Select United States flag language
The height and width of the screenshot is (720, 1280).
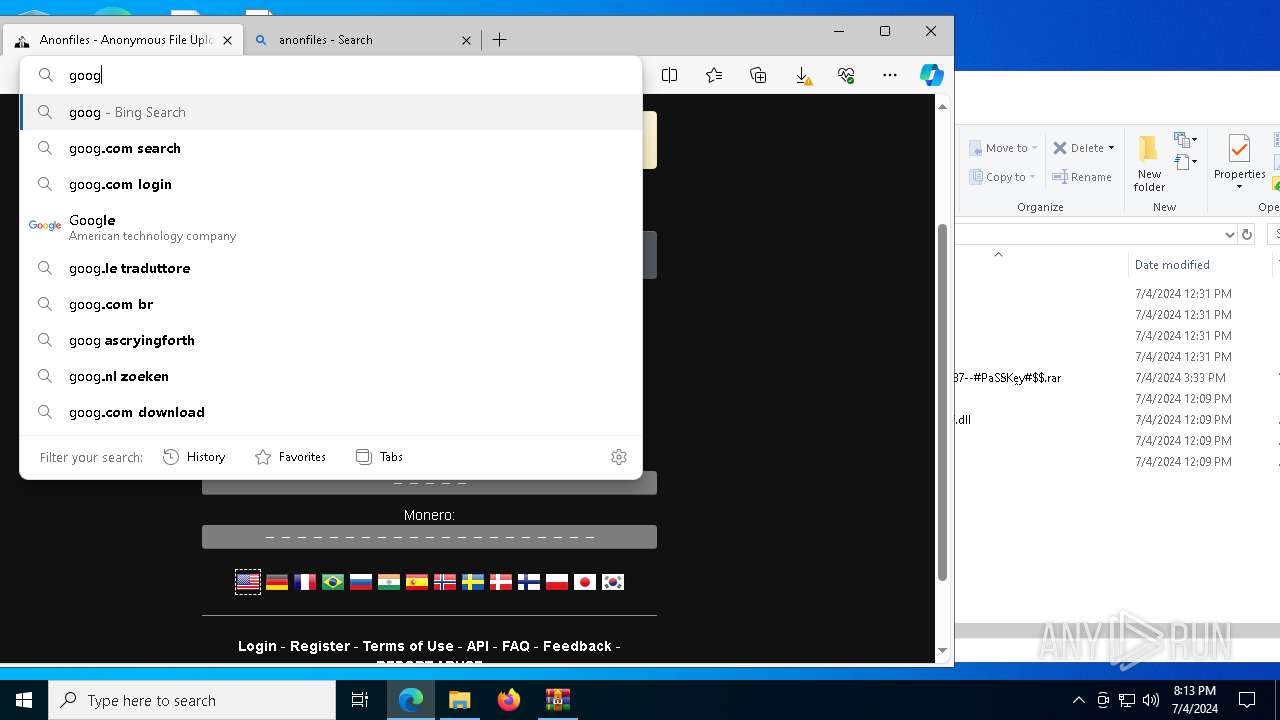point(248,582)
